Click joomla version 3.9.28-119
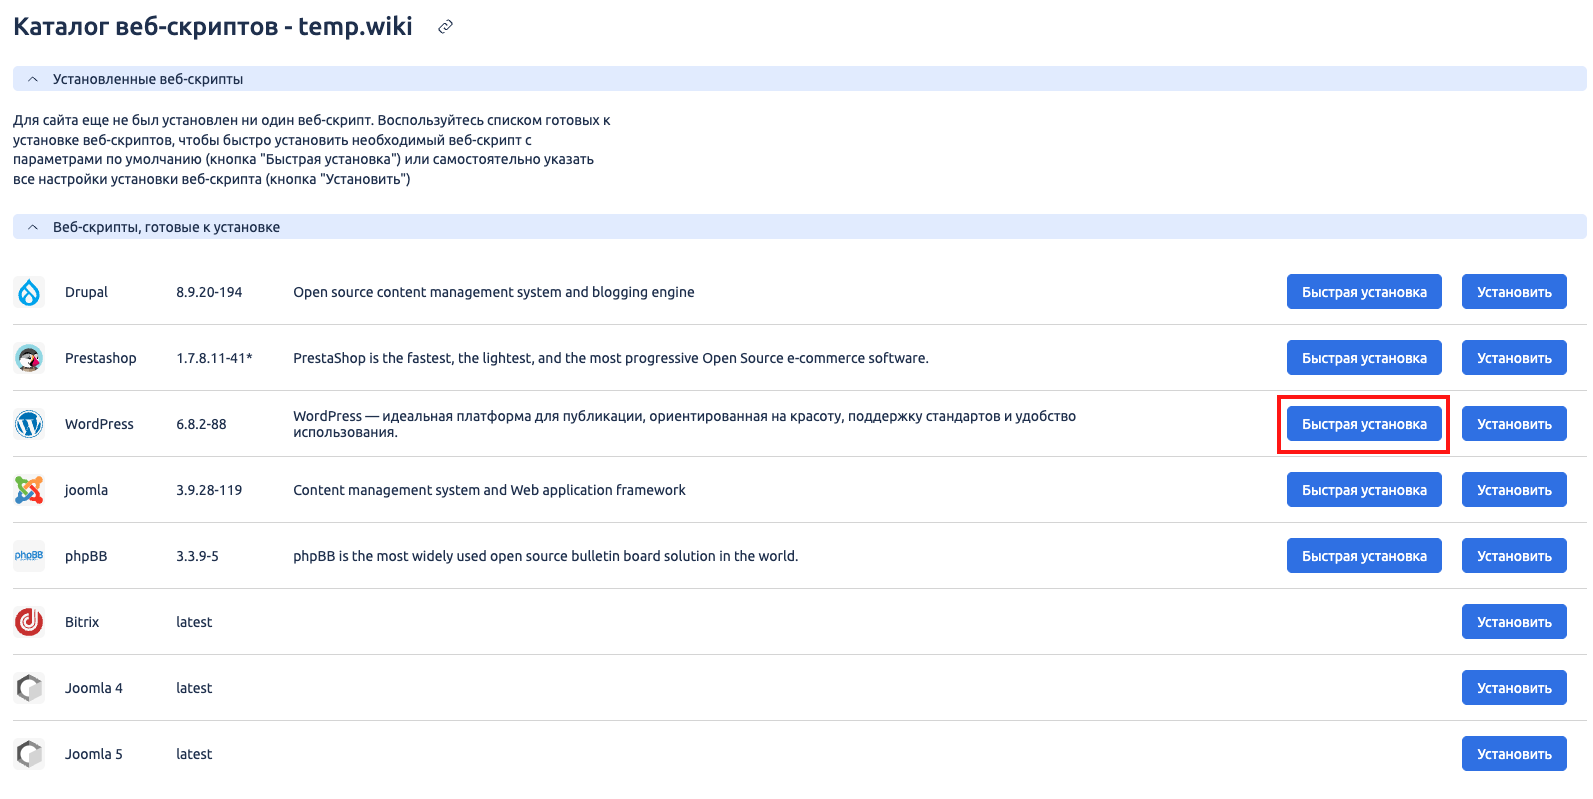The height and width of the screenshot is (799, 1593). 209,490
